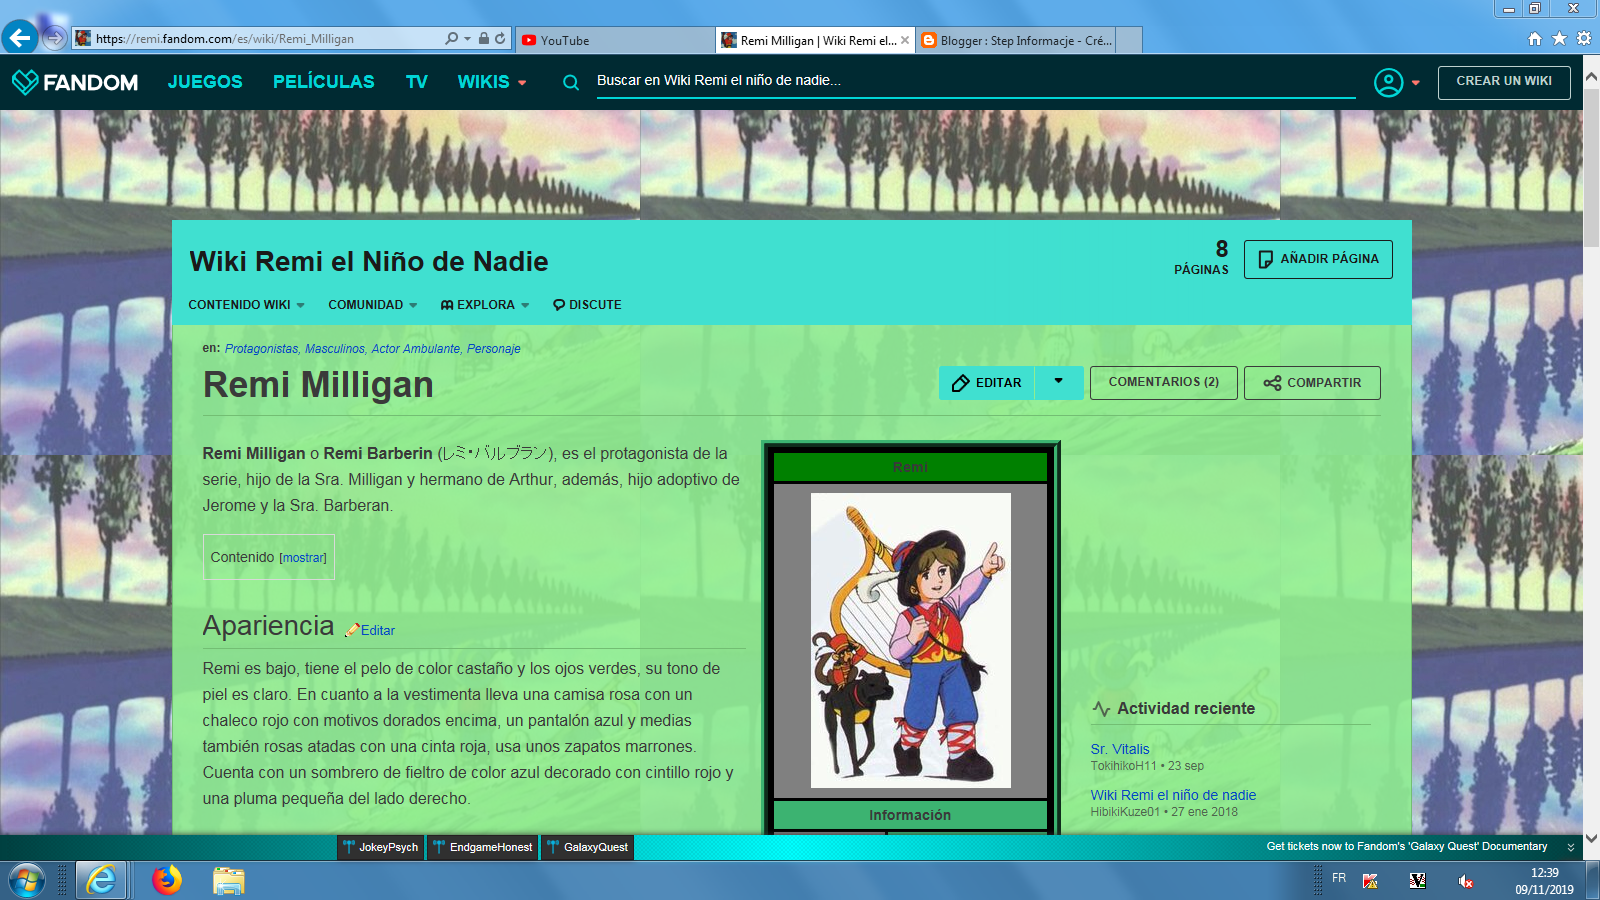Click the AÑADIR PÁGINA button

coord(1318,259)
